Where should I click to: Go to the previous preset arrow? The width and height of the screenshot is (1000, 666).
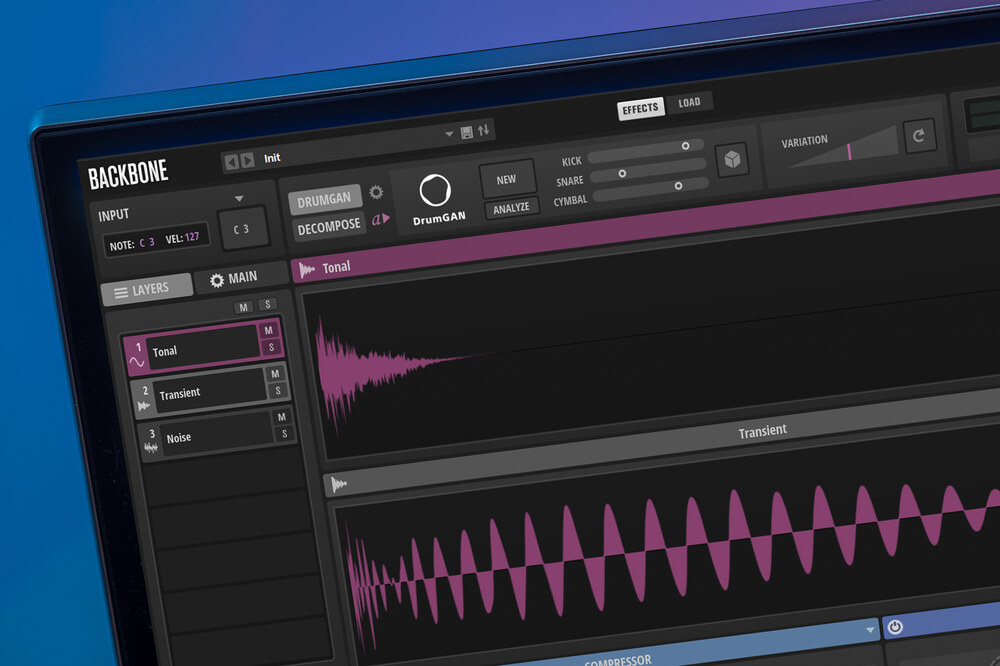232,161
